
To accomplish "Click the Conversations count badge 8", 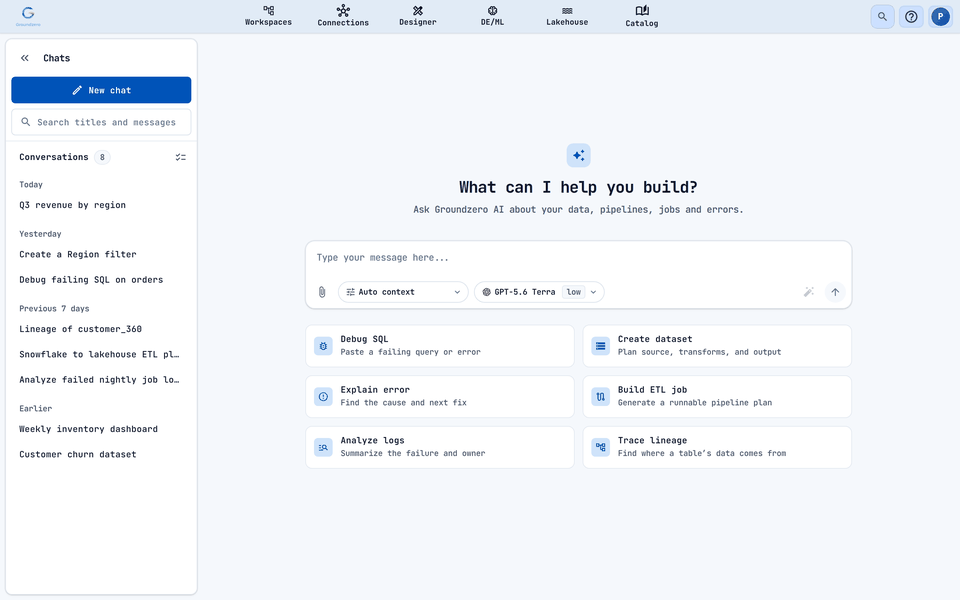I will pos(102,157).
